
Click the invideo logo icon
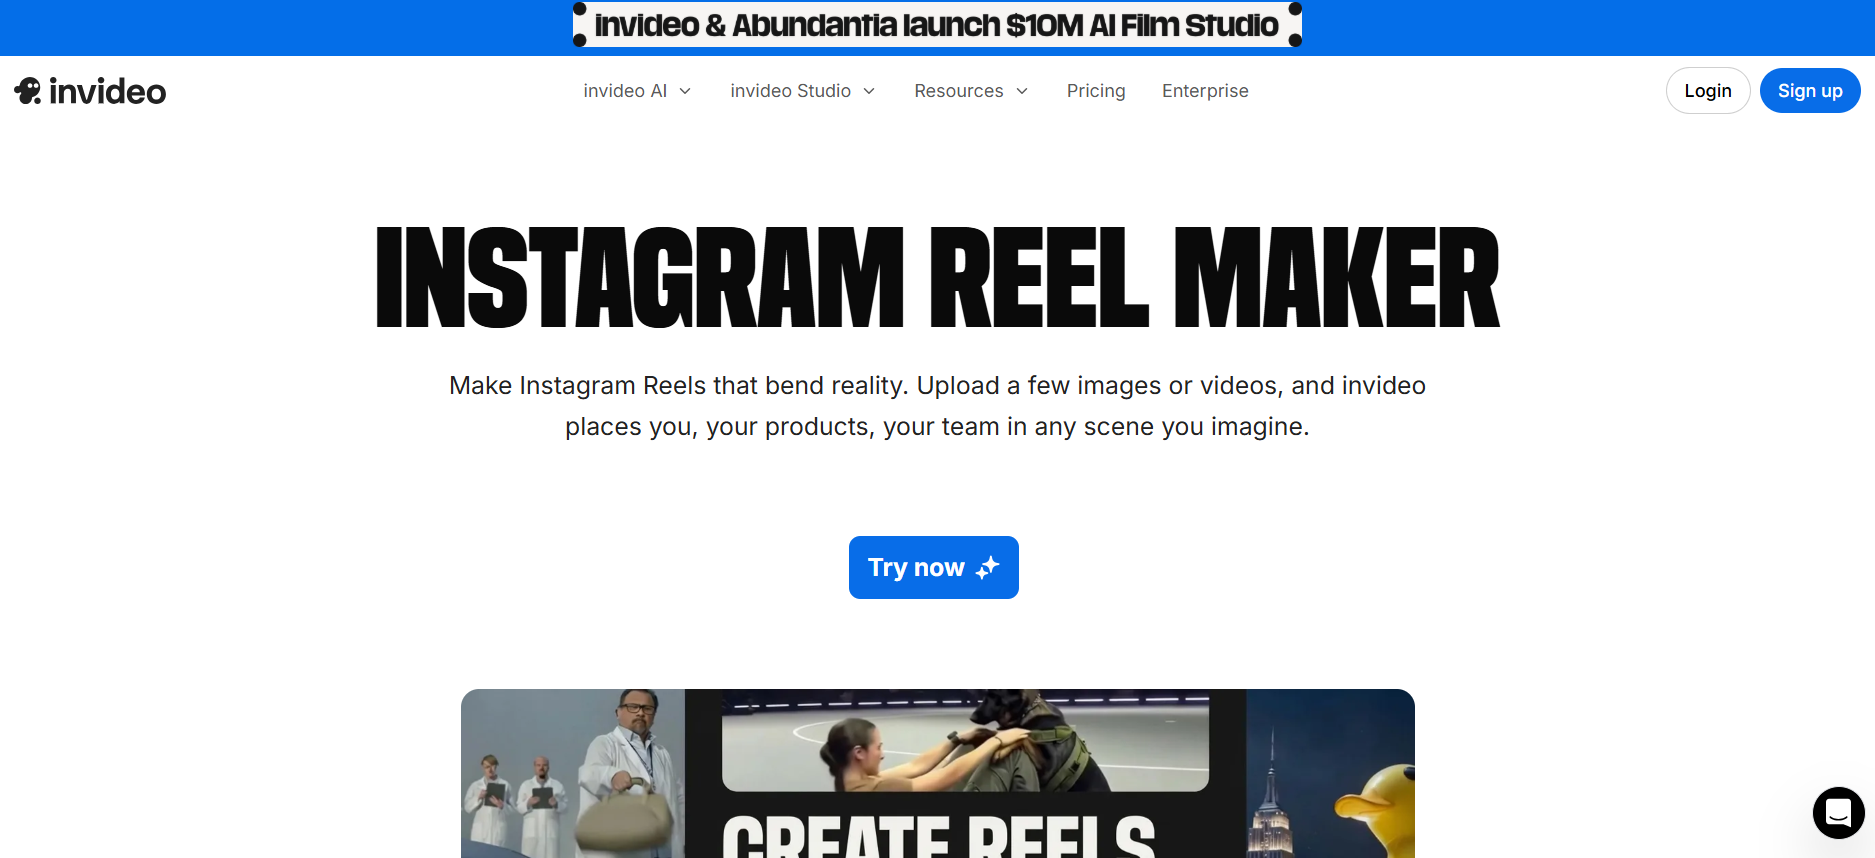(x=28, y=91)
